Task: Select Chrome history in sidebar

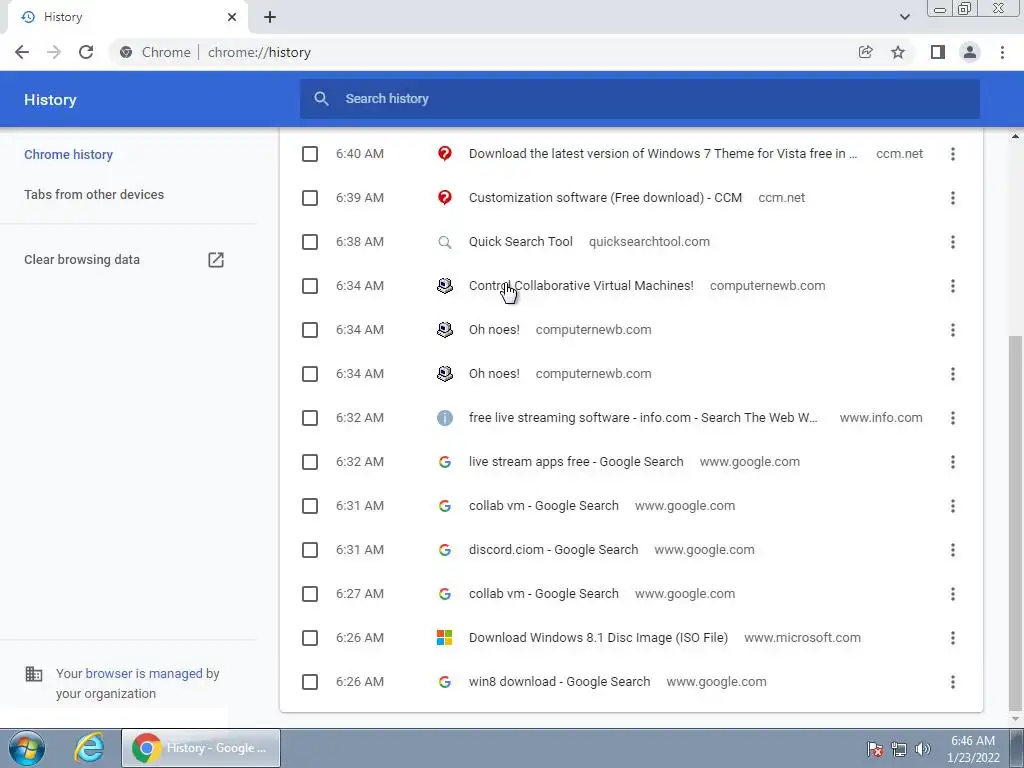Action: click(69, 155)
